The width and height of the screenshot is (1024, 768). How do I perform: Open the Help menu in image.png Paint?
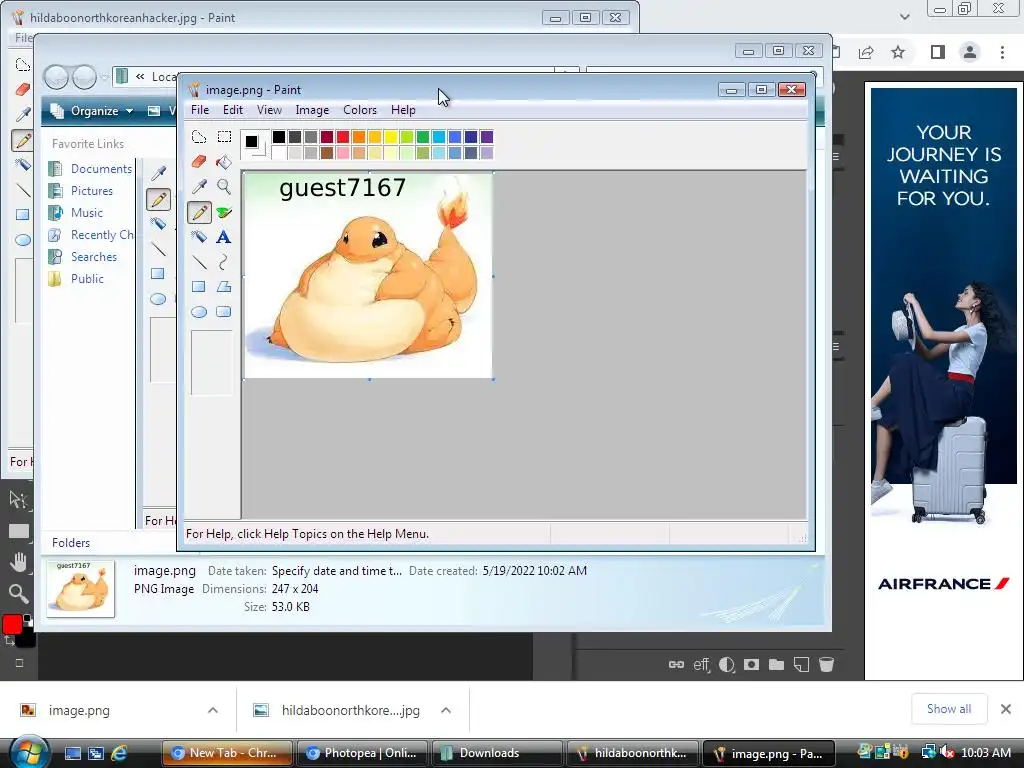(x=403, y=110)
